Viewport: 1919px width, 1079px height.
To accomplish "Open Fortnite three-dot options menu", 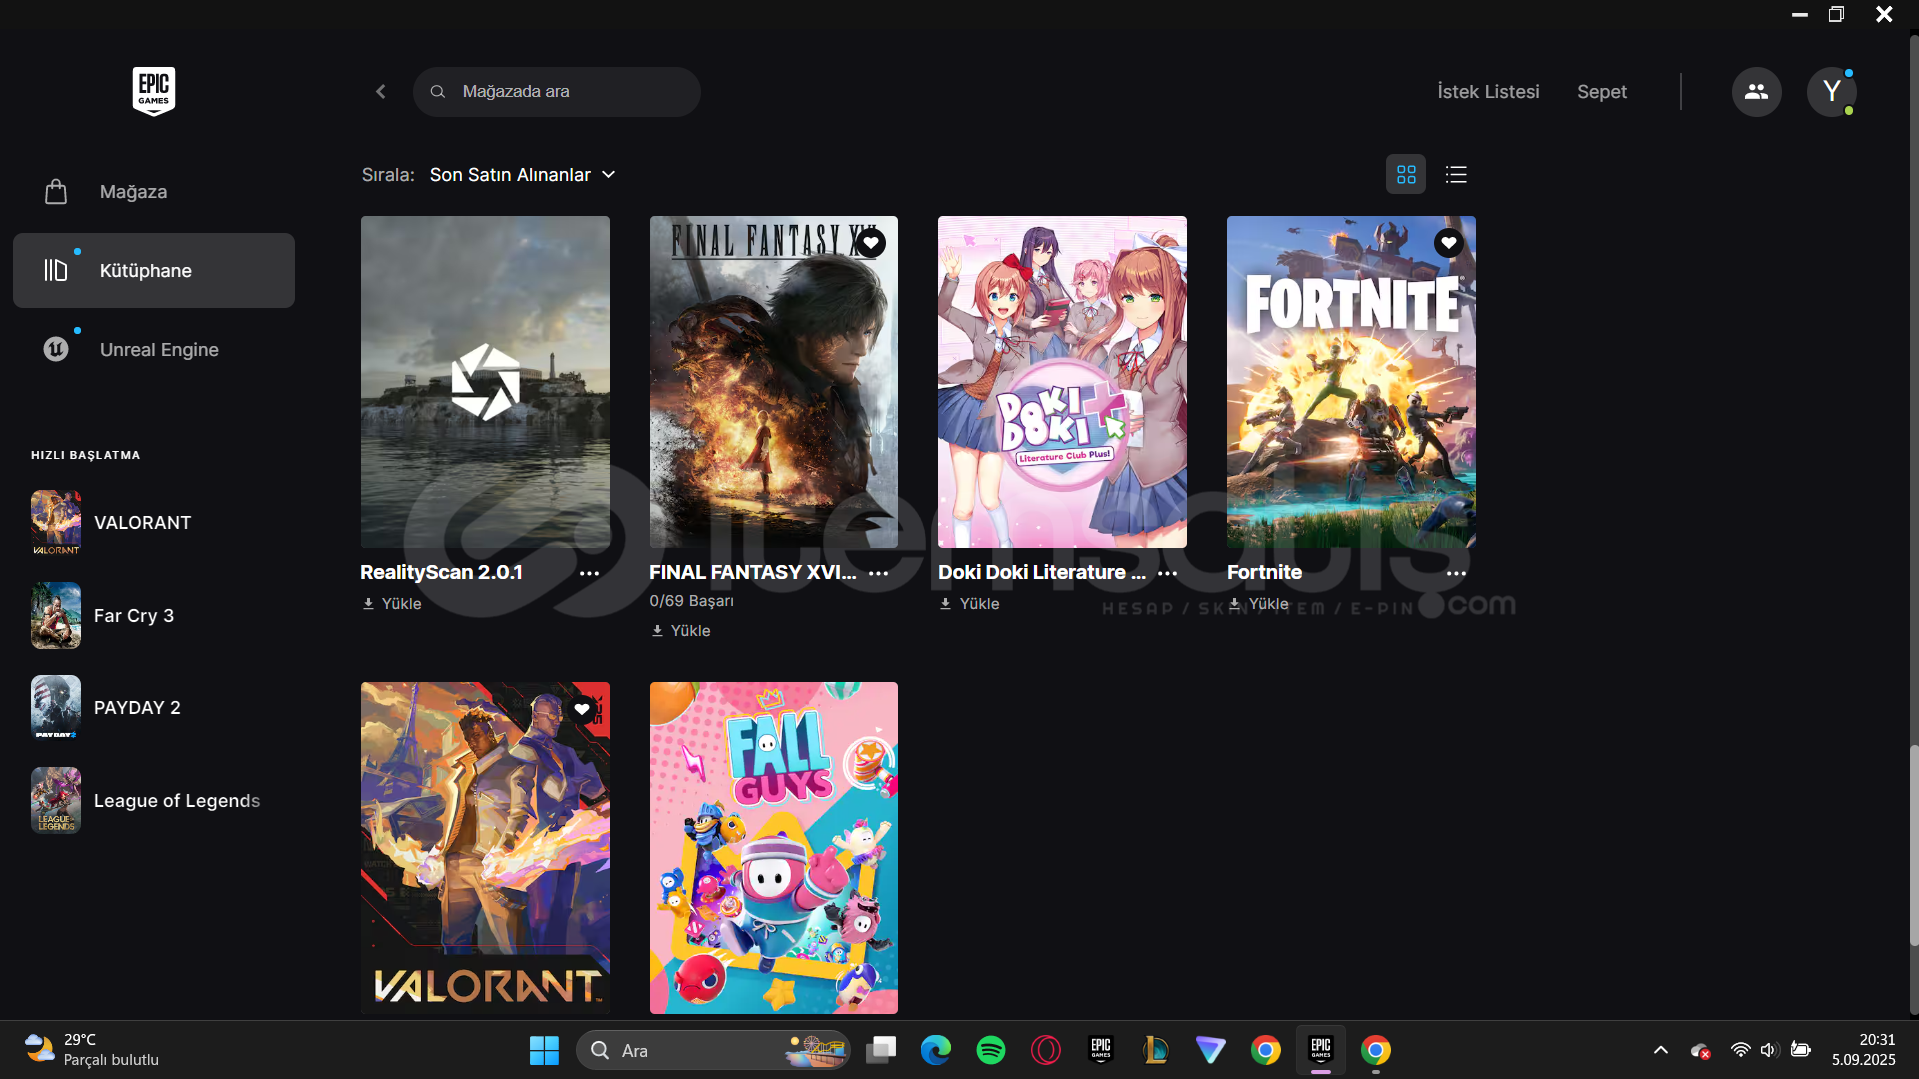I will [x=1456, y=574].
